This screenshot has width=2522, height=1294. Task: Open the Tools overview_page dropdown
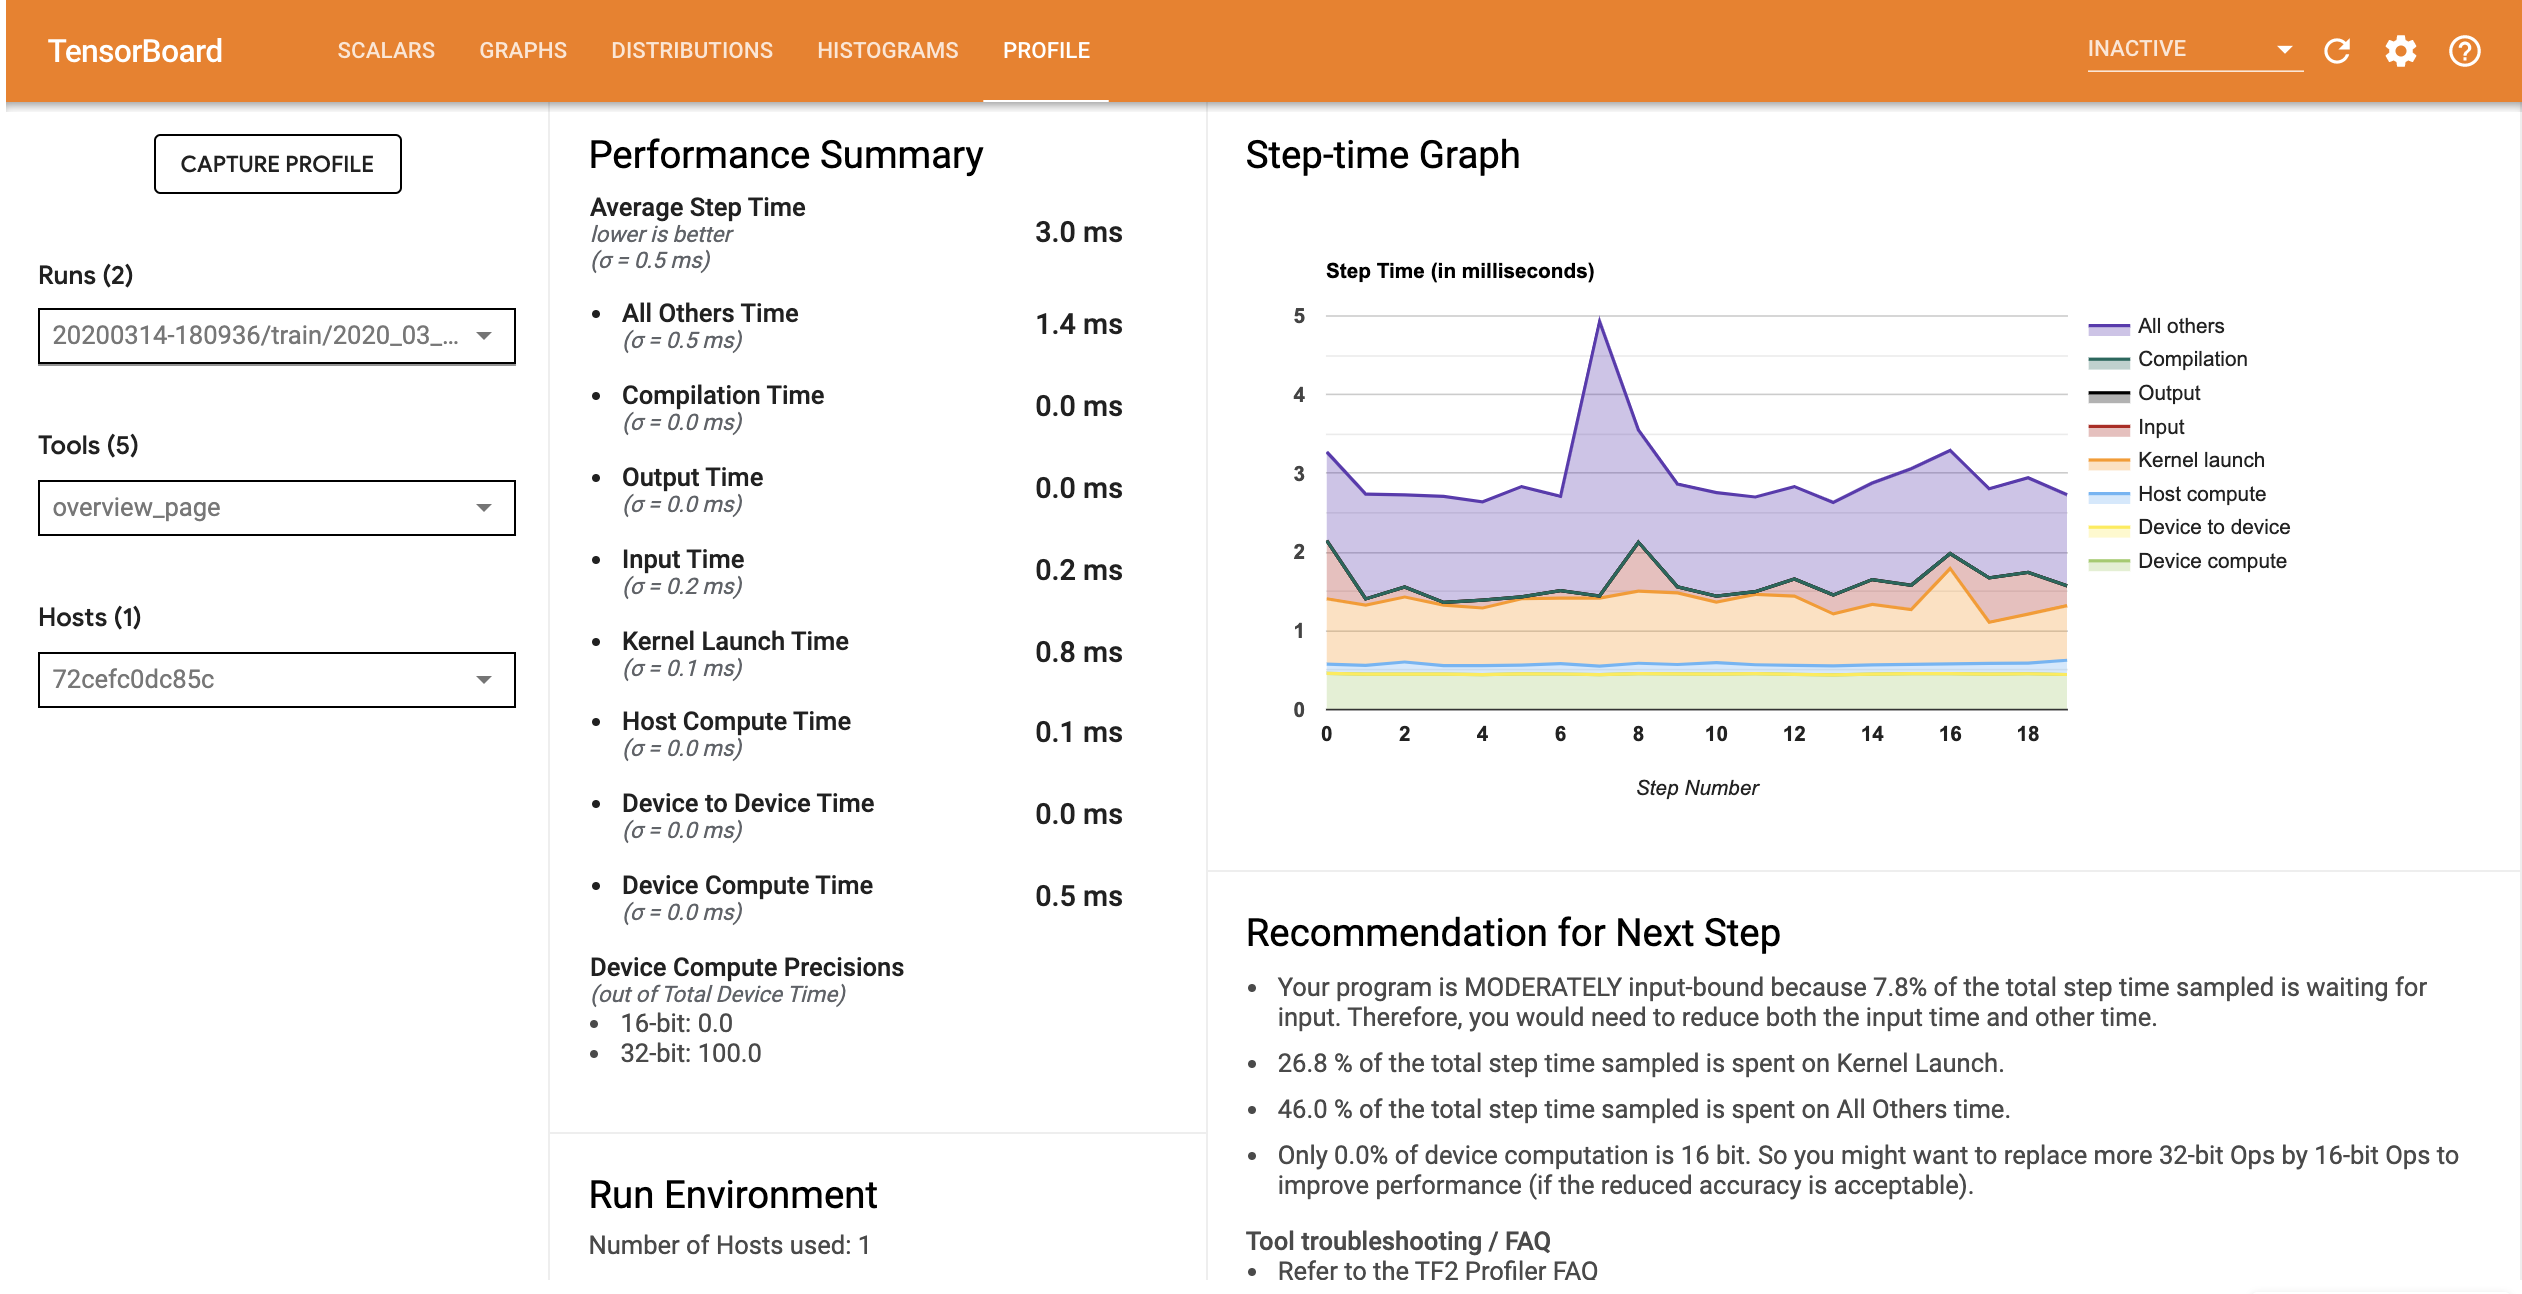coord(276,508)
